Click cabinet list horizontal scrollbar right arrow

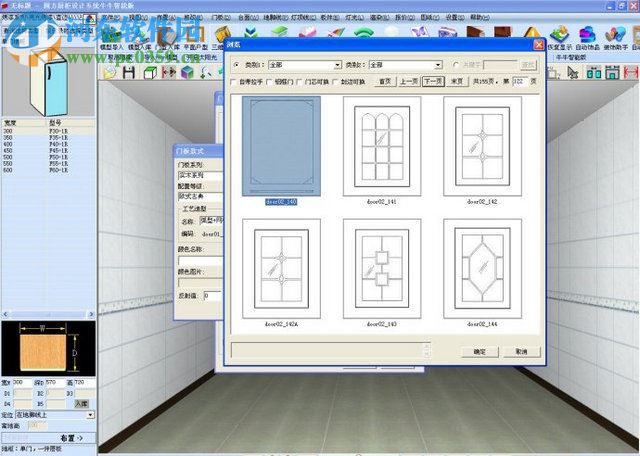[x=91, y=314]
